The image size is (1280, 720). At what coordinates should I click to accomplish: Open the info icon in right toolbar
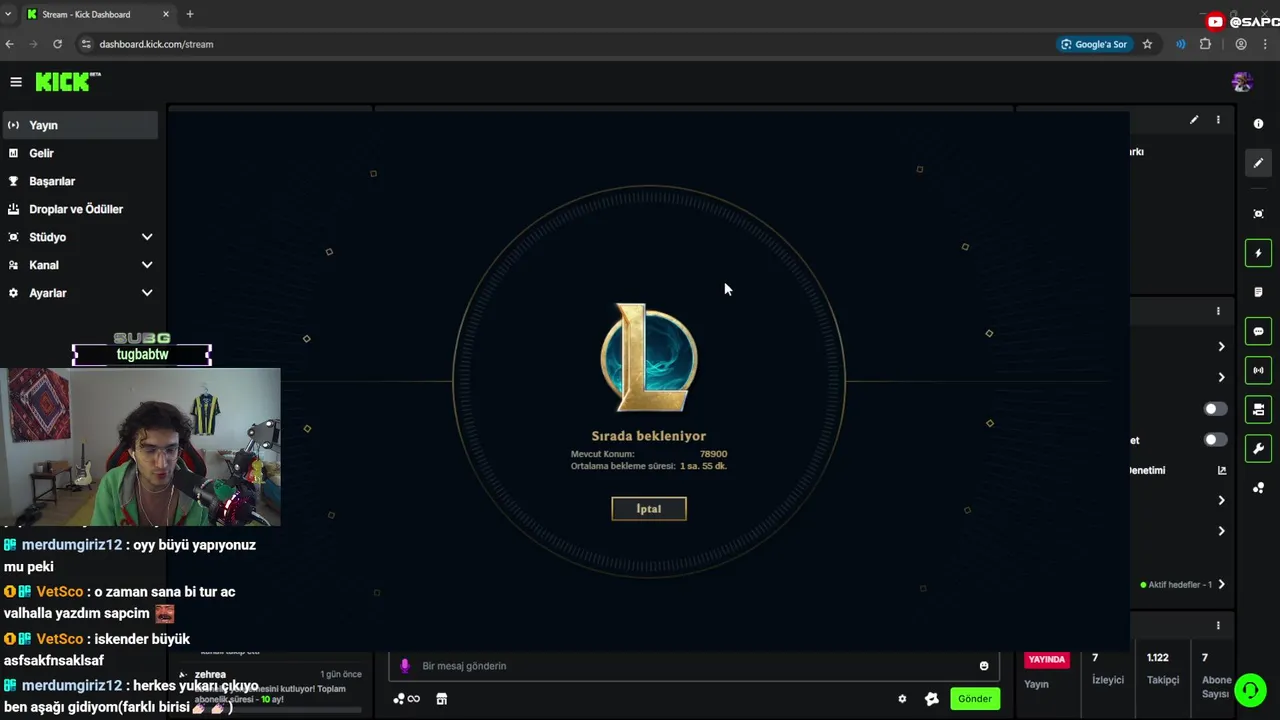pos(1258,124)
